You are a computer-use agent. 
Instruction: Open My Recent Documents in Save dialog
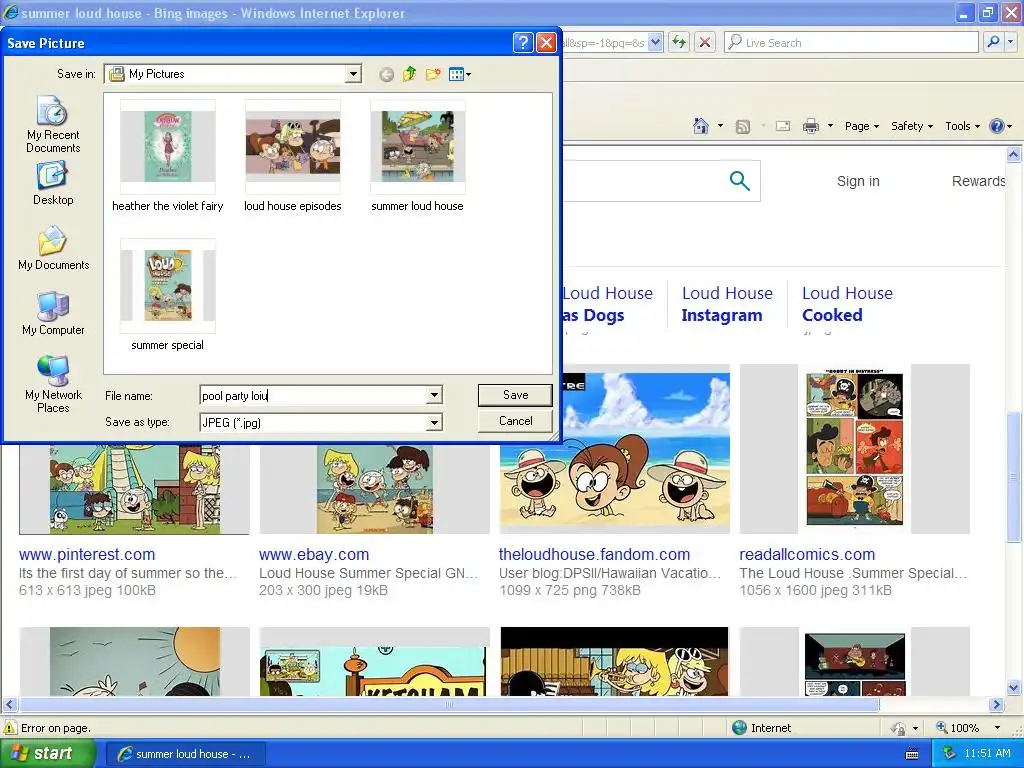tap(53, 124)
